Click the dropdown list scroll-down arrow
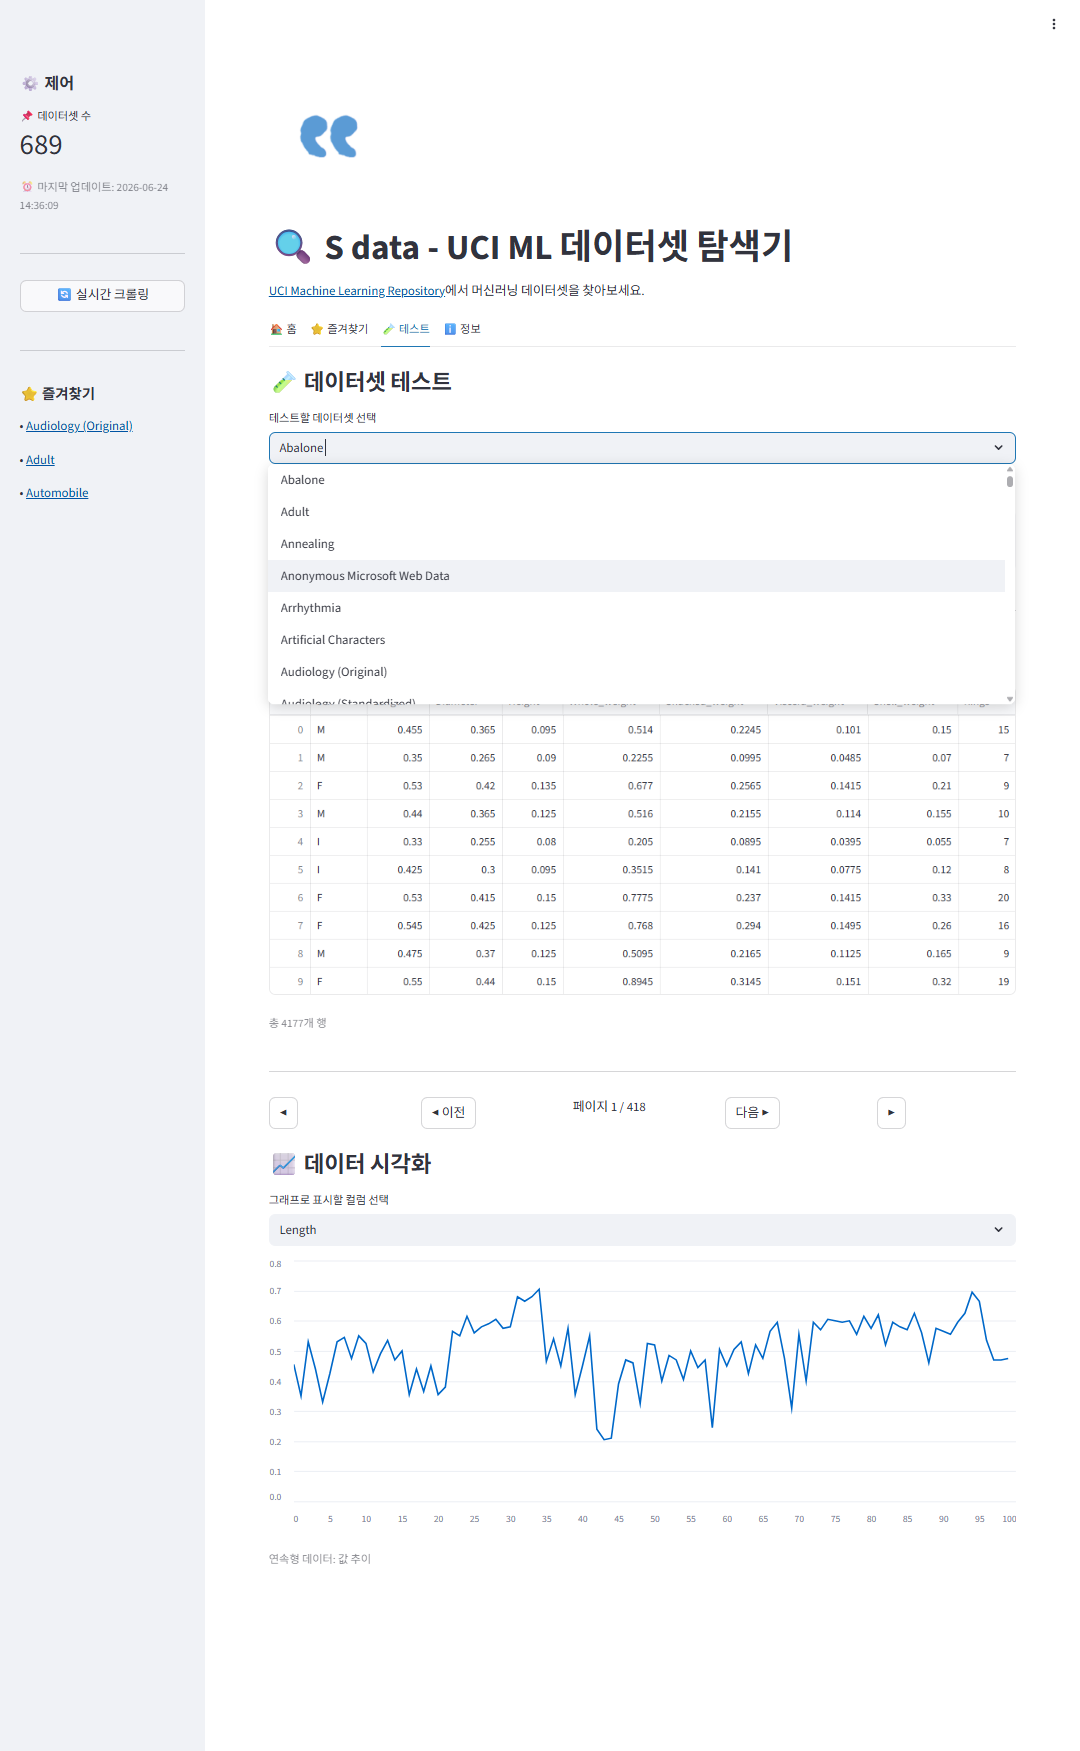 click(1010, 699)
